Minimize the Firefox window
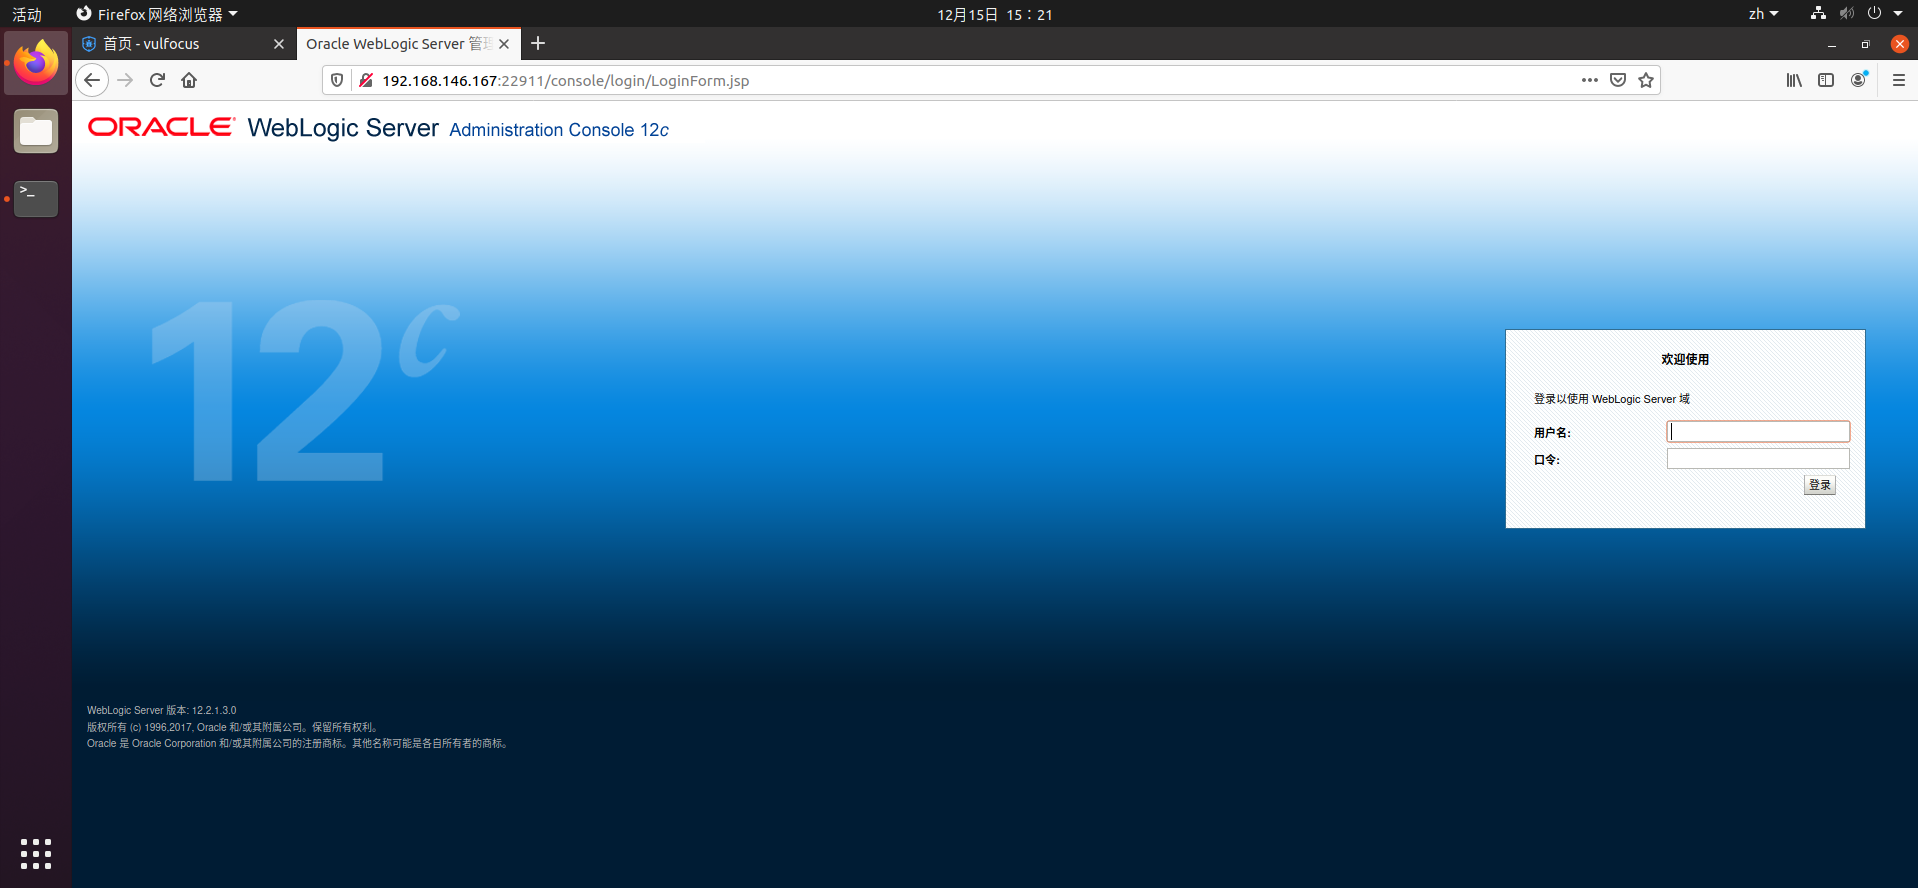Viewport: 1918px width, 888px height. [1832, 44]
